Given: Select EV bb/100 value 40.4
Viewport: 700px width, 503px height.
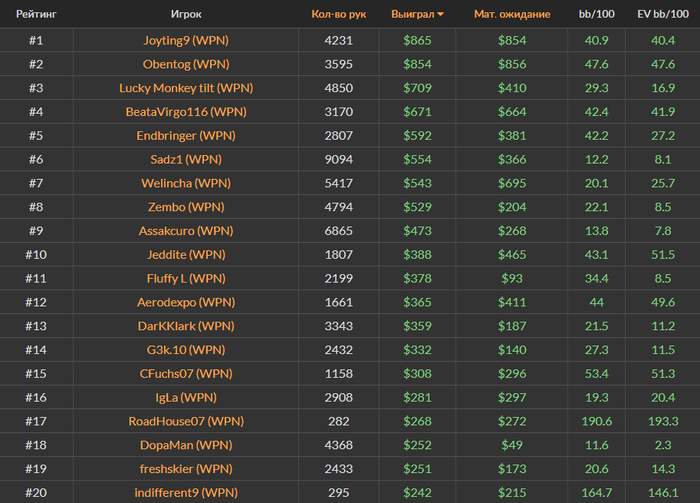Looking at the screenshot, I should click(663, 41).
